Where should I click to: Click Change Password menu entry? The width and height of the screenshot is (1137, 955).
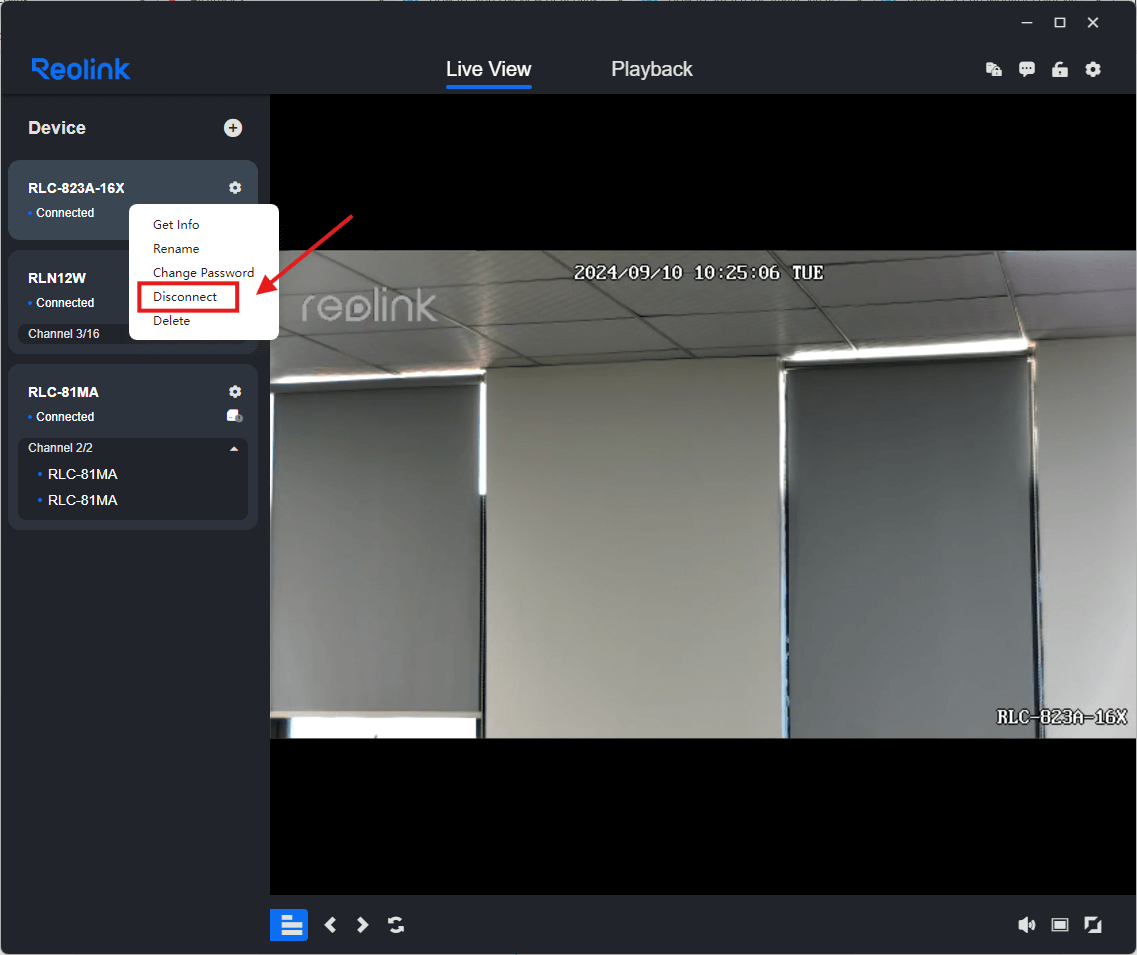coord(204,273)
